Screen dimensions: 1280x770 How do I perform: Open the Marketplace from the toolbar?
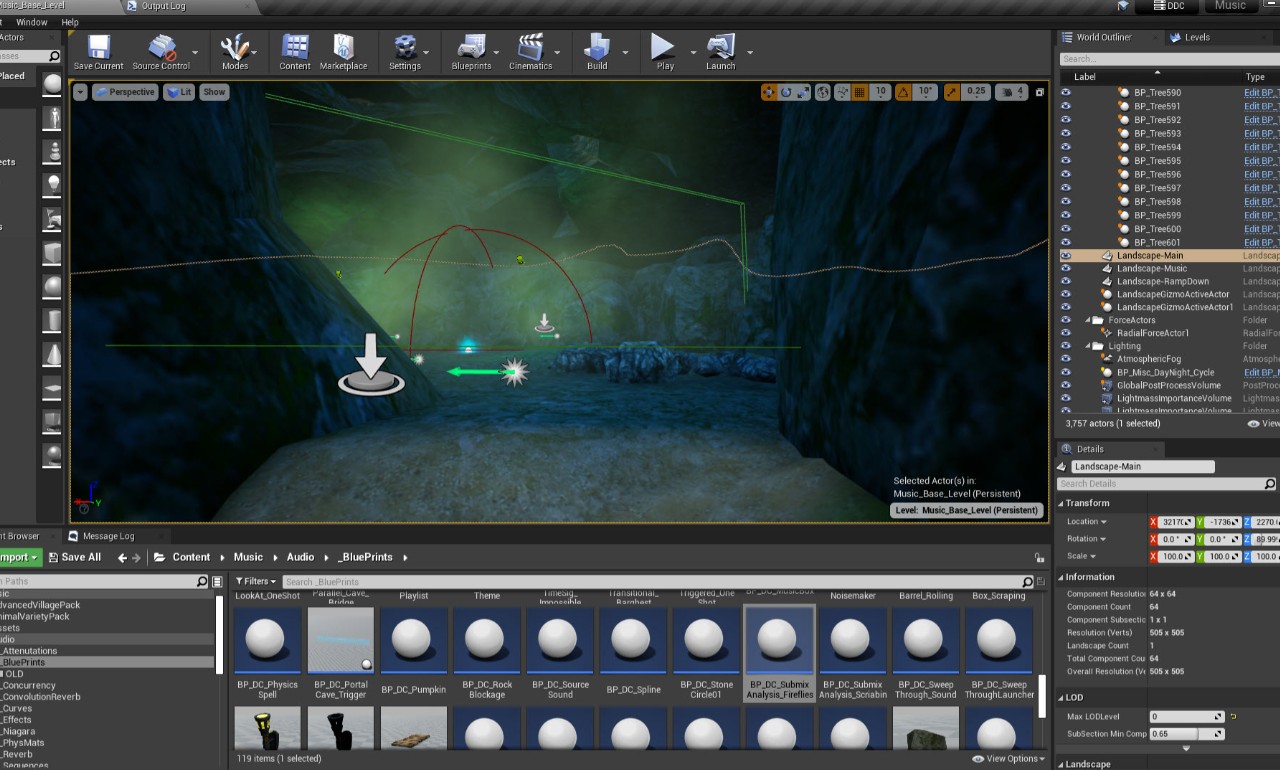coord(343,52)
